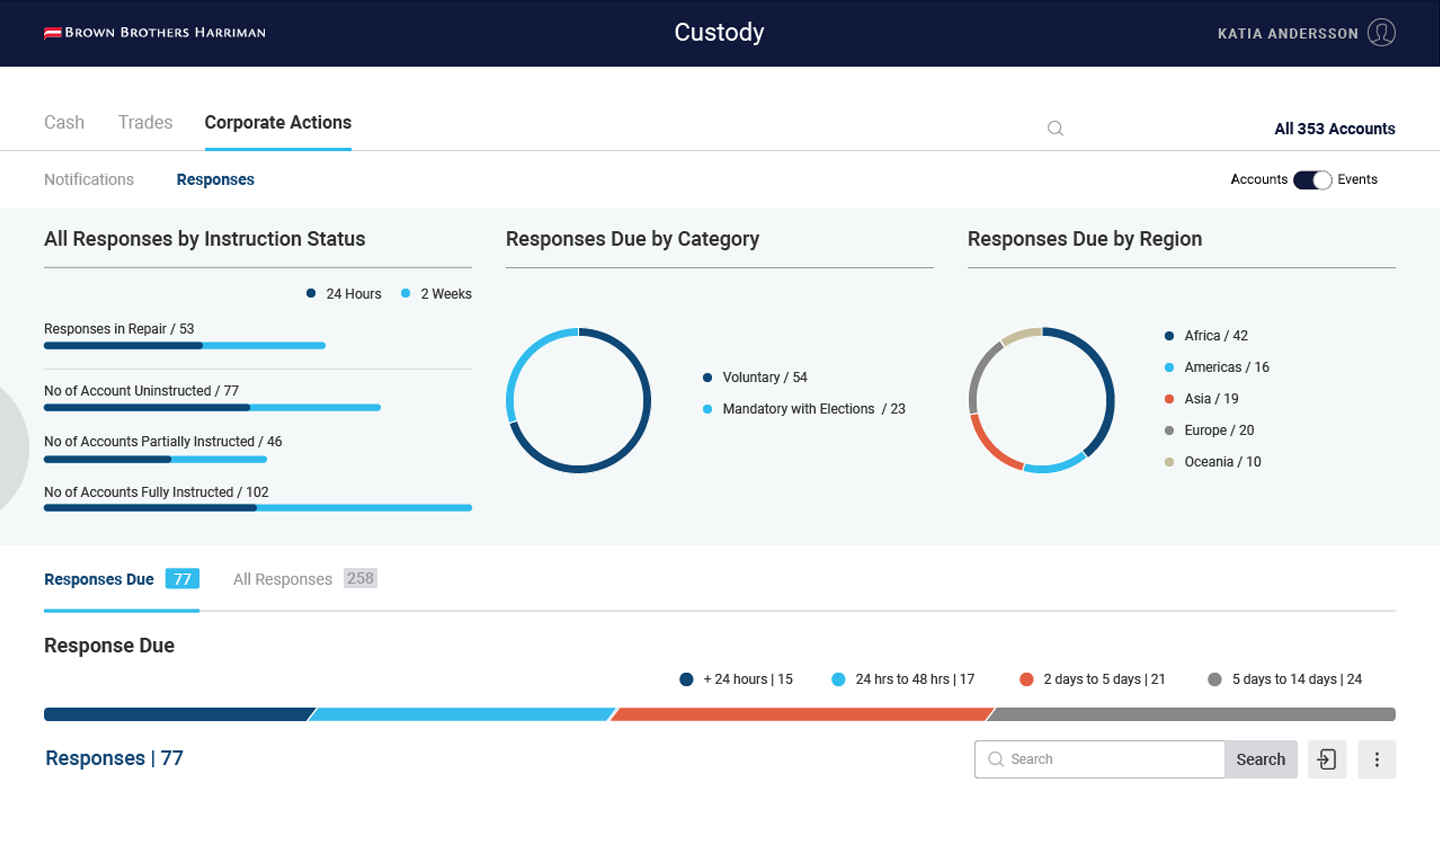This screenshot has height=844, width=1440.
Task: Click the Europe / 20 legend entry
Action: pyautogui.click(x=1209, y=430)
